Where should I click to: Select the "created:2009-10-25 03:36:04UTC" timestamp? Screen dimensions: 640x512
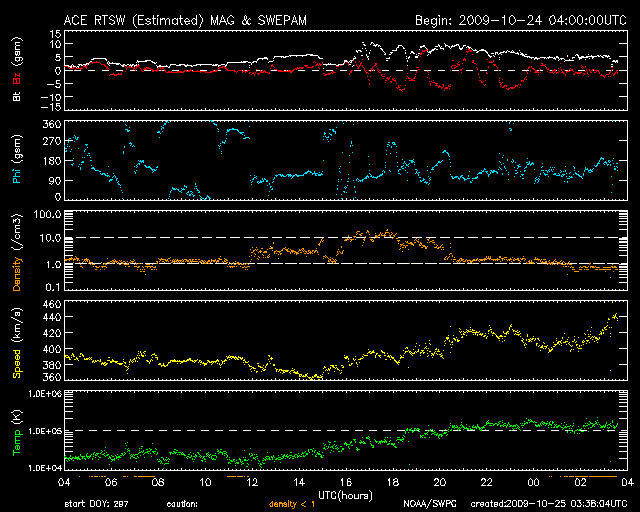pos(549,504)
